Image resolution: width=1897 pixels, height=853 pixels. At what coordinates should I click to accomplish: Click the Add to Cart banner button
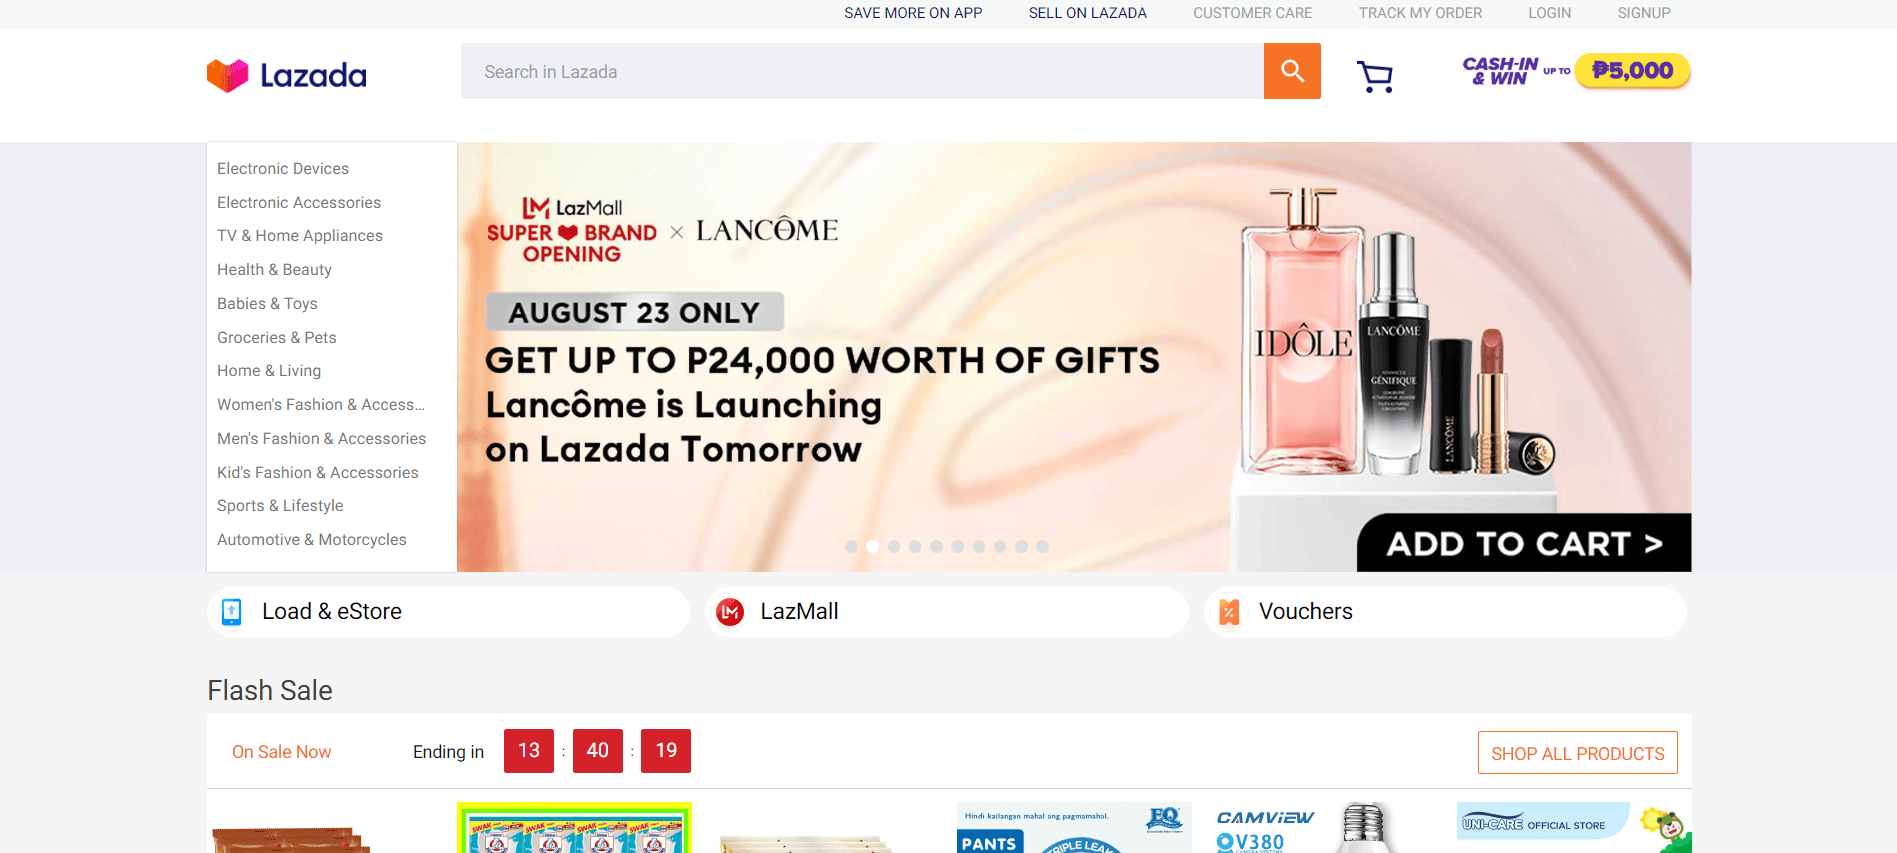click(1524, 543)
